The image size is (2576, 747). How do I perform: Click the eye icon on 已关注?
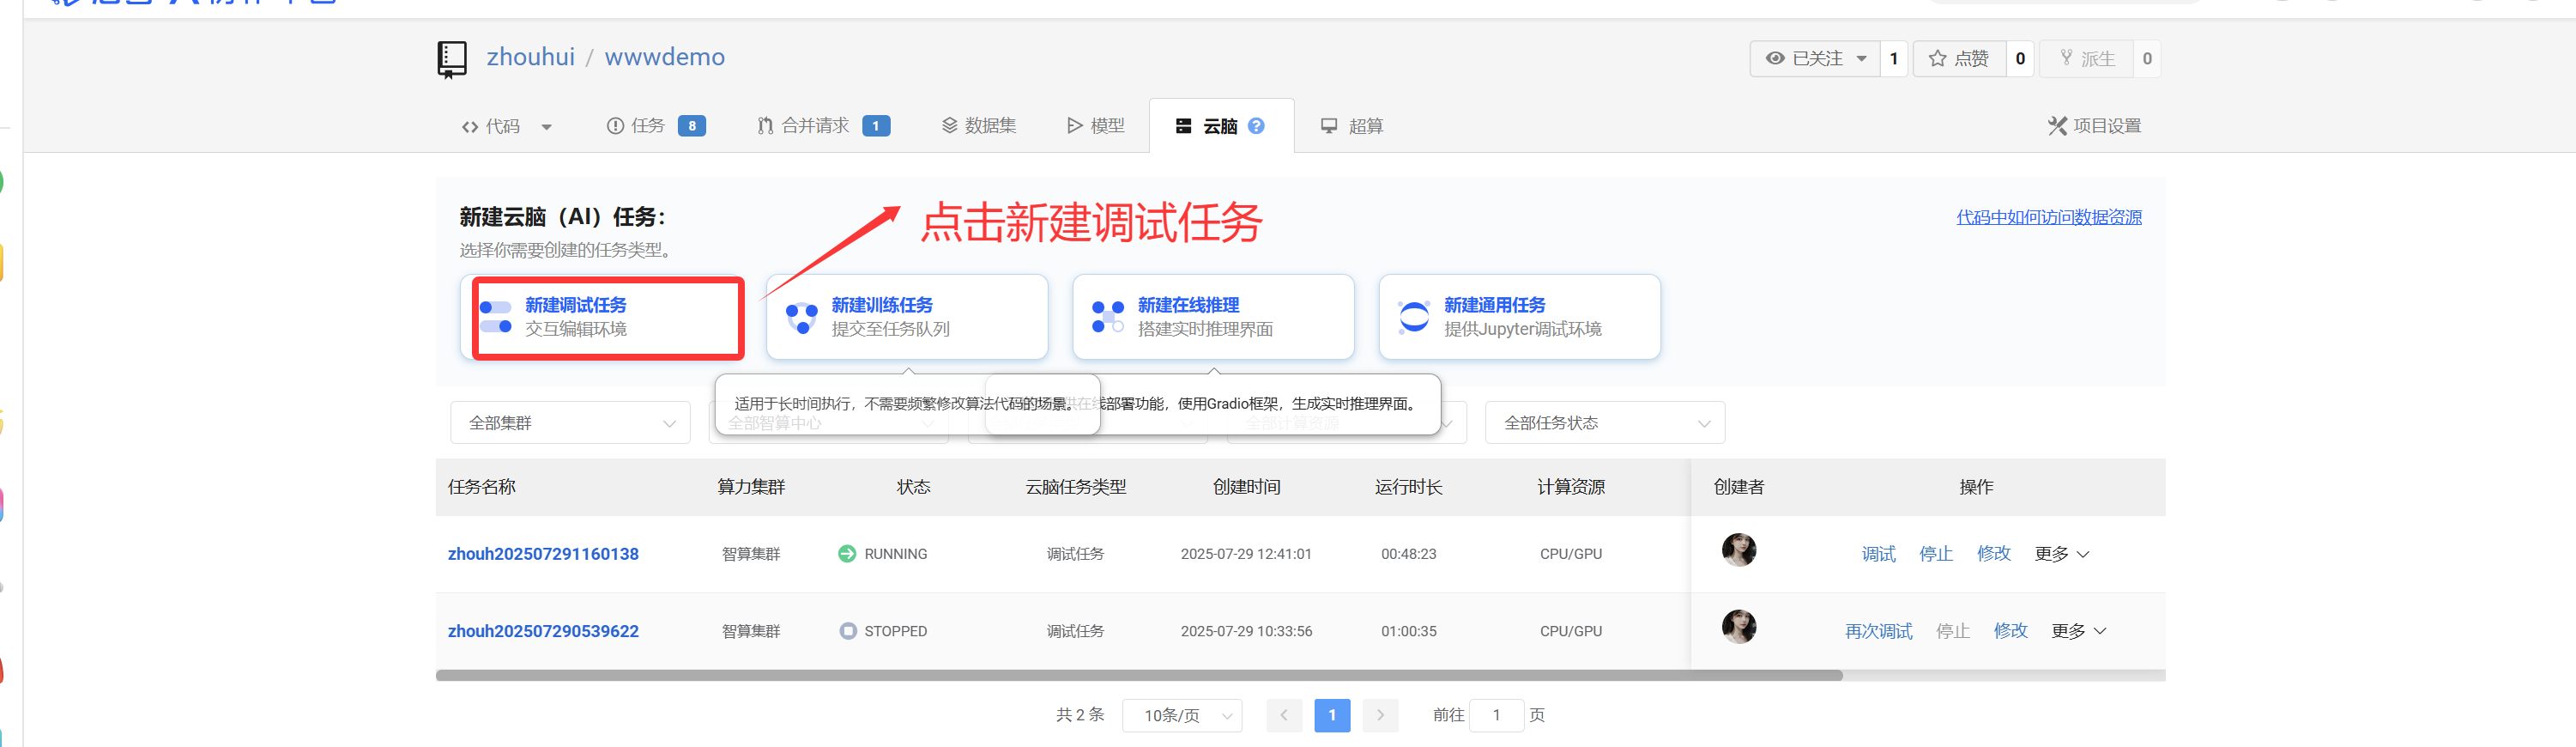click(1775, 59)
